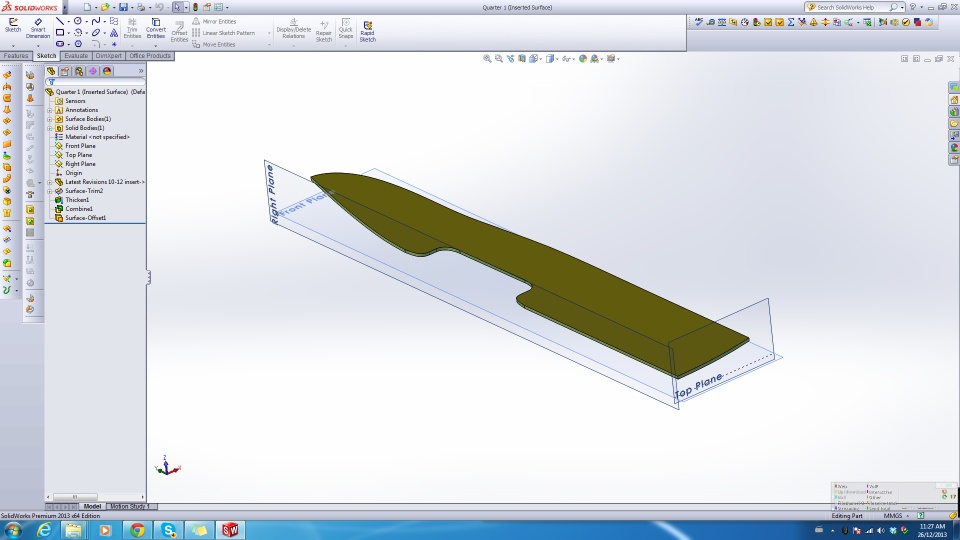
Task: Click the Rebuild traffic light icon
Action: point(195,7)
